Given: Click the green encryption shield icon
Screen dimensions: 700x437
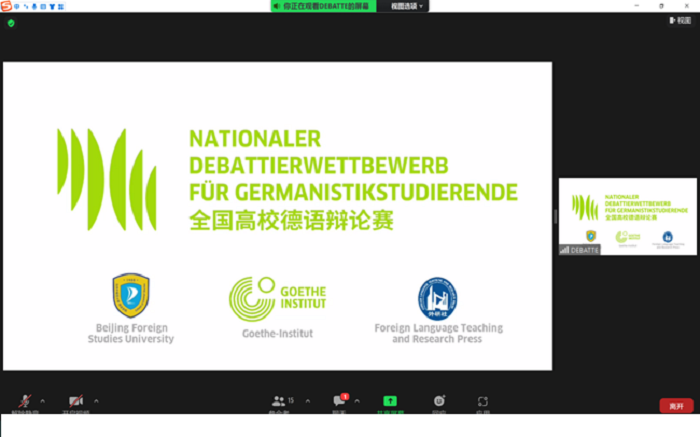Looking at the screenshot, I should pyautogui.click(x=11, y=22).
